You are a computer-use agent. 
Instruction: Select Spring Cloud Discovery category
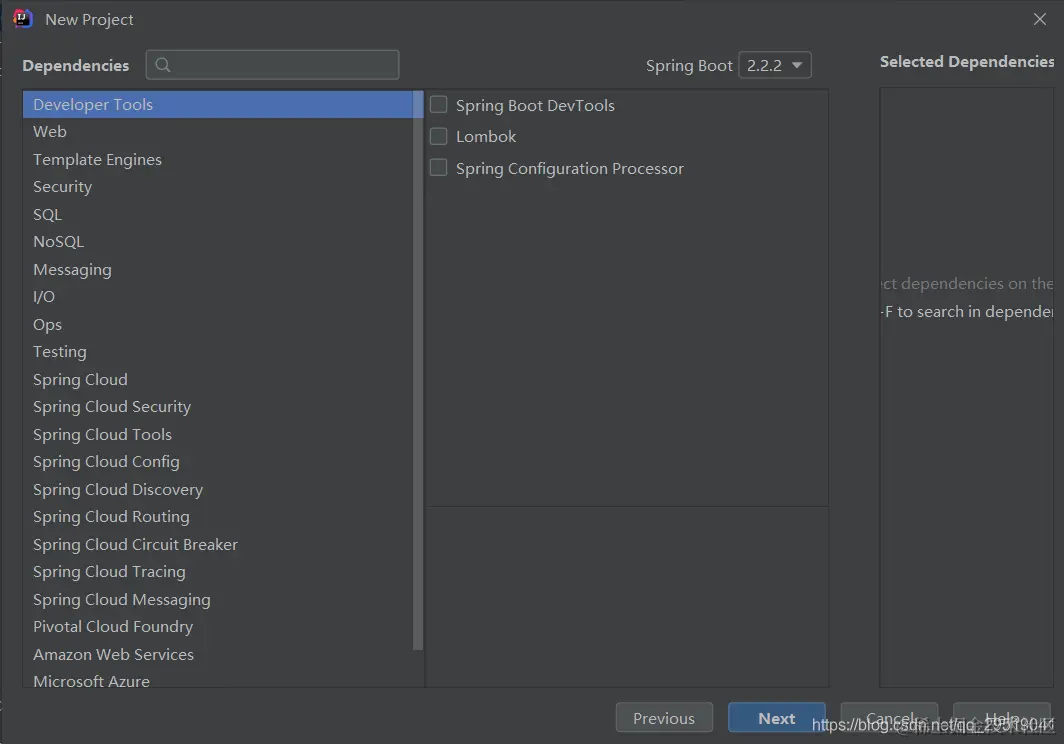(218, 489)
